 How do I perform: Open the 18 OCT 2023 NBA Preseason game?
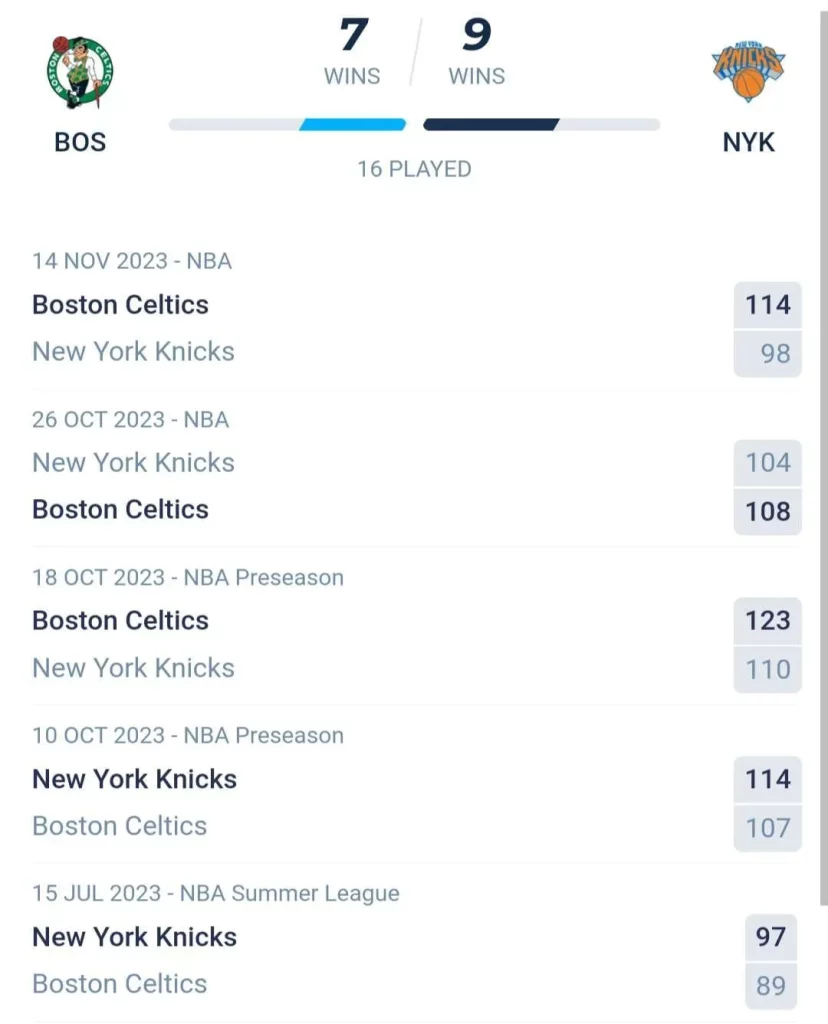click(188, 577)
